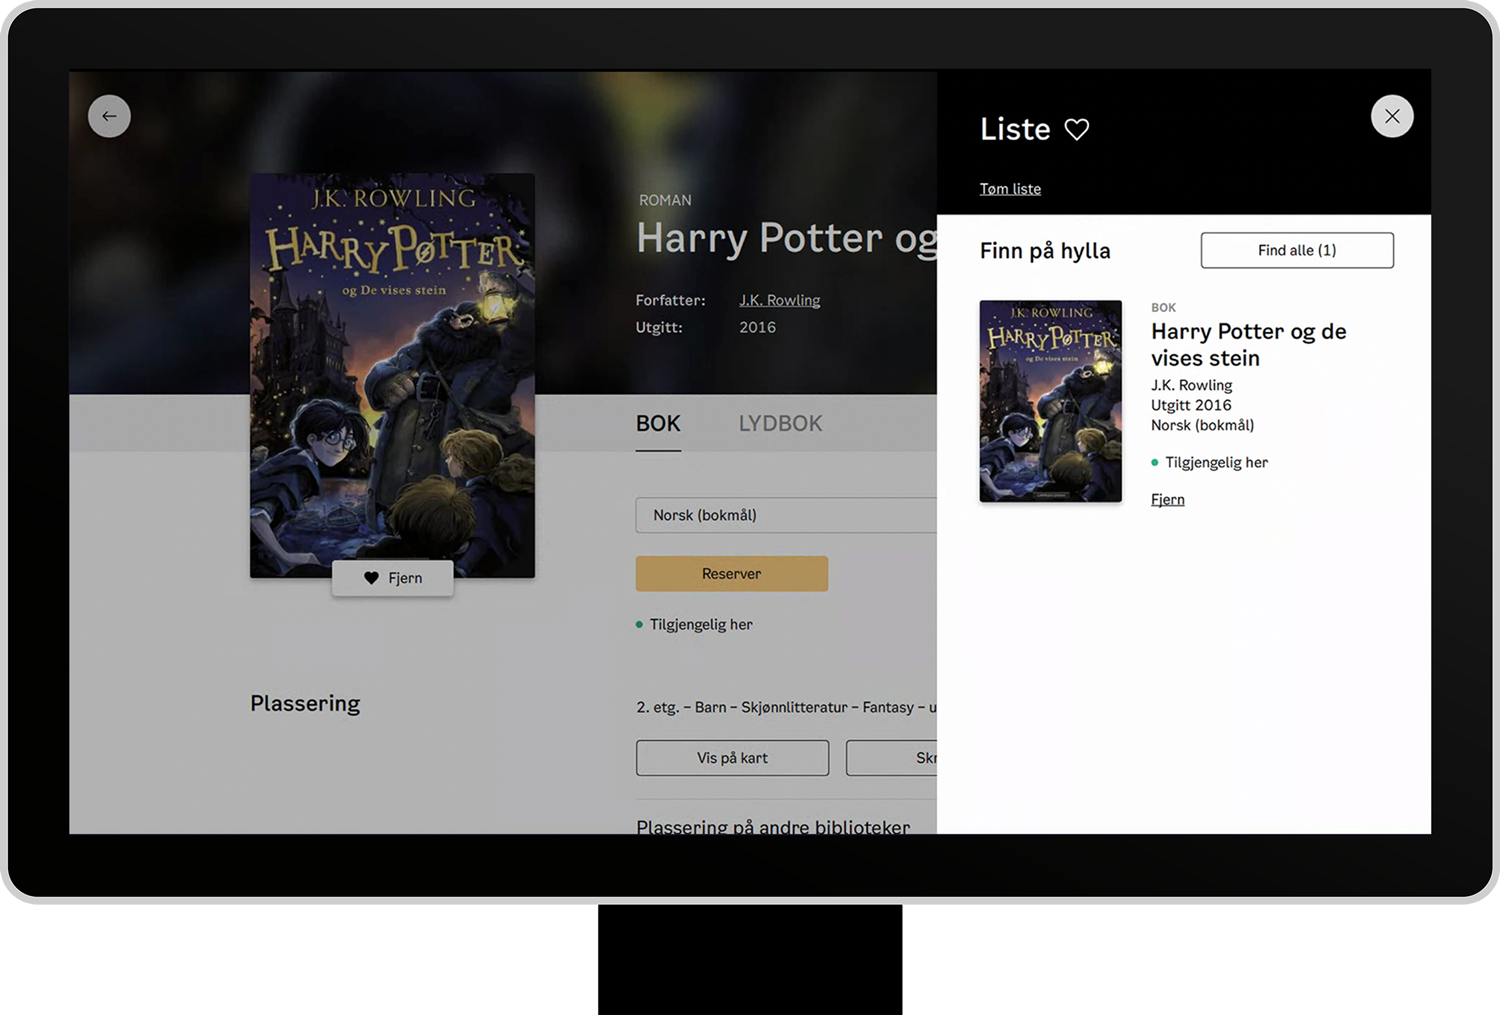Toggle the heart Fjern button below large cover
Viewport: 1500px width, 1015px height.
393,578
